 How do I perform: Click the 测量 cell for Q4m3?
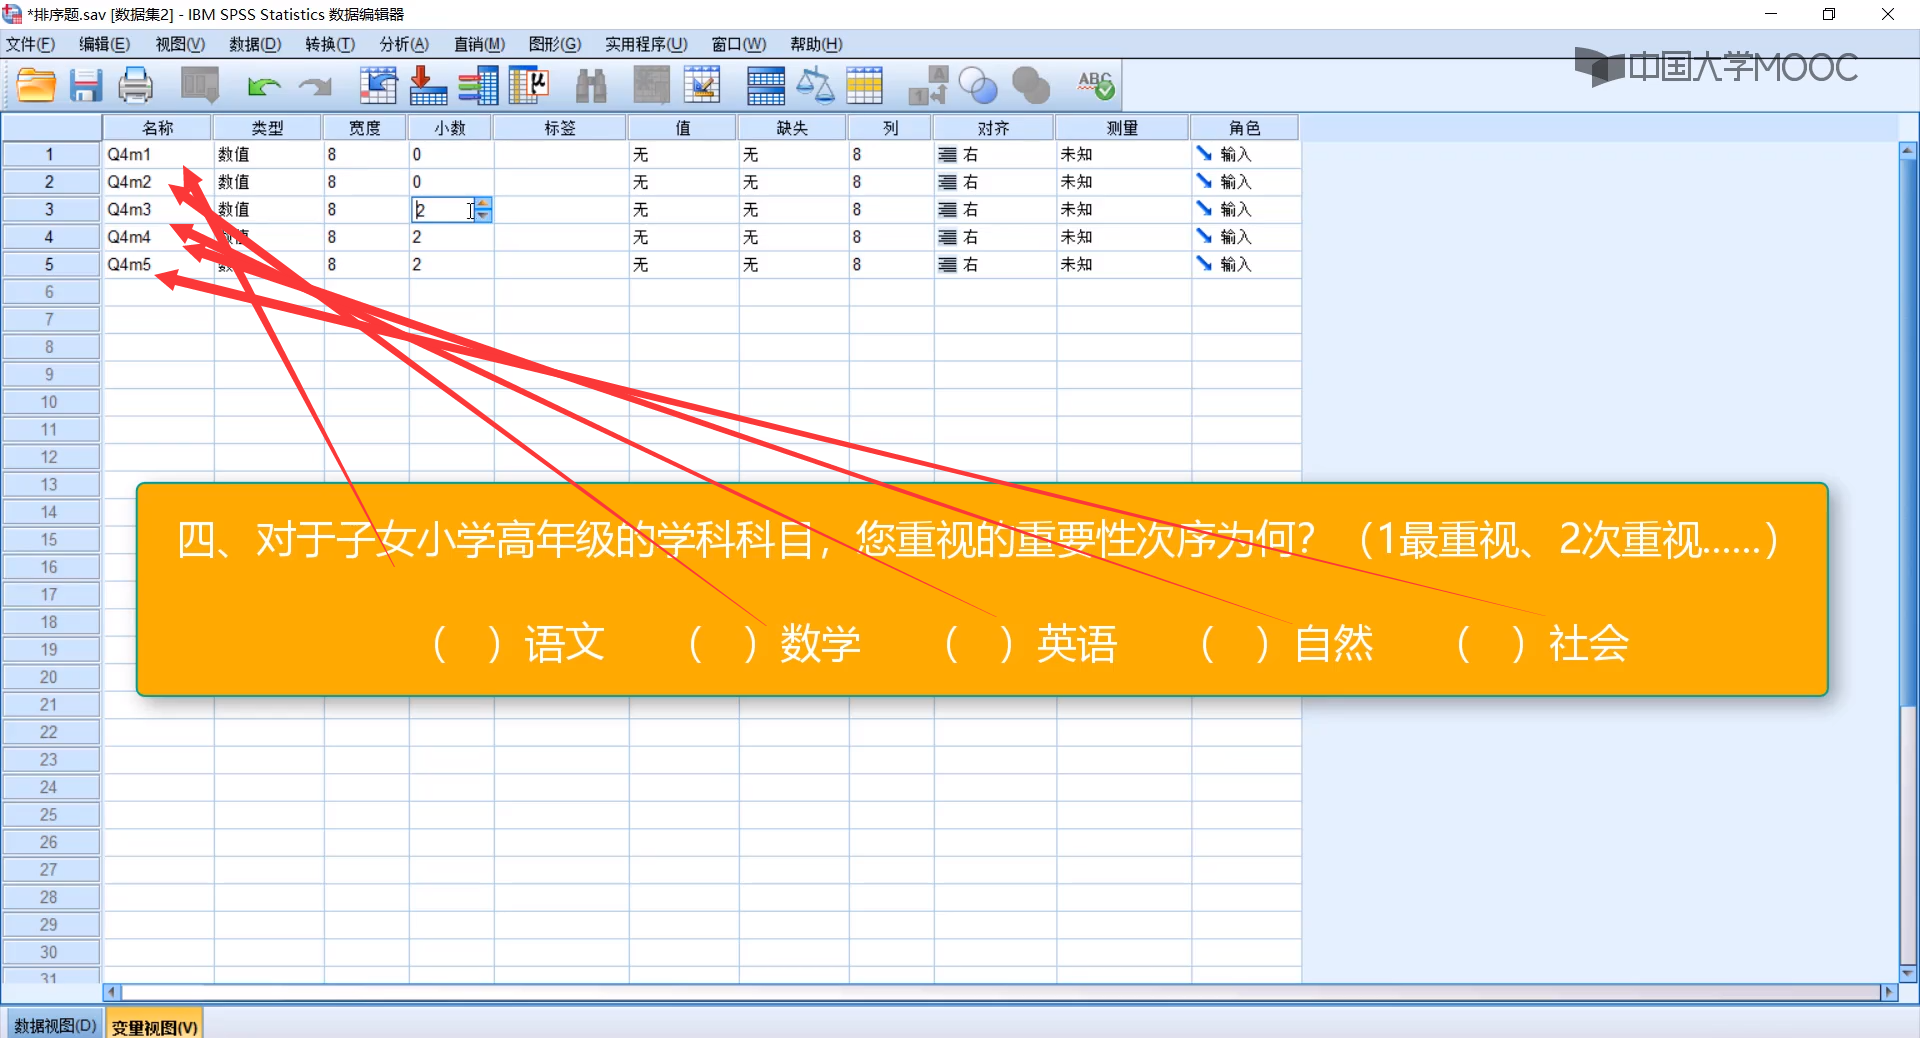1123,209
